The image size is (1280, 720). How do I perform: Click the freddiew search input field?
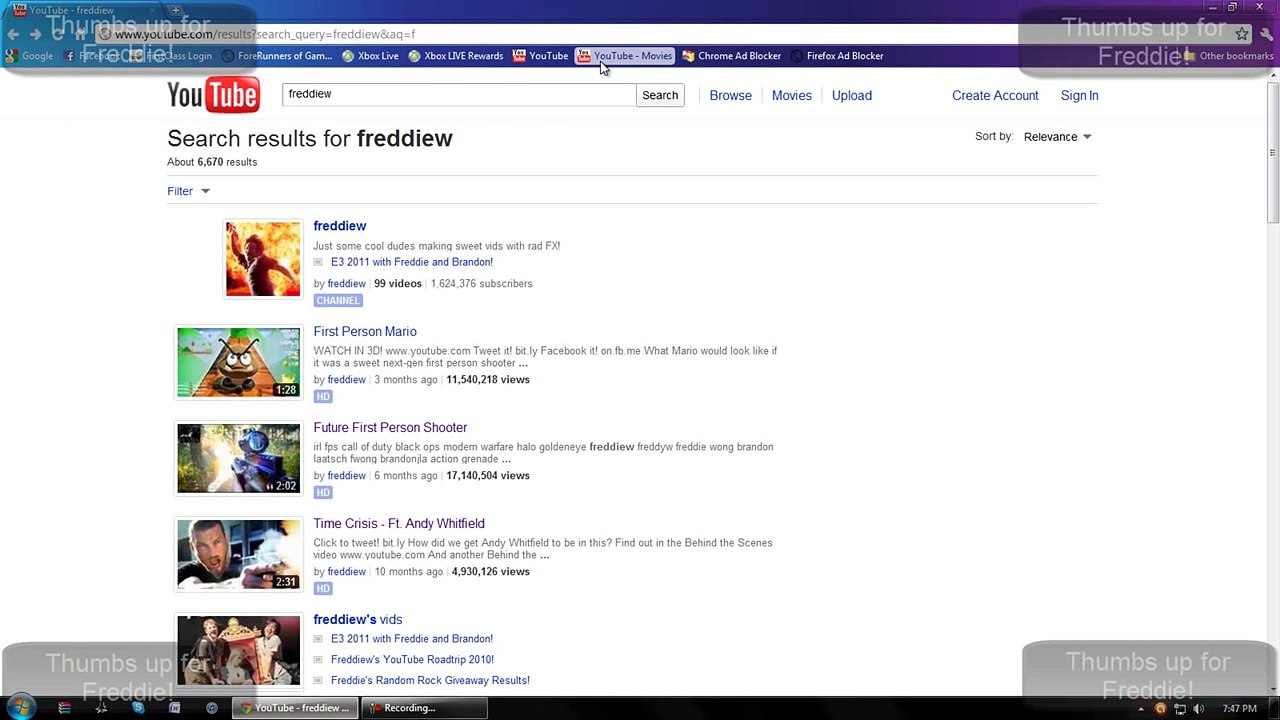tap(459, 94)
